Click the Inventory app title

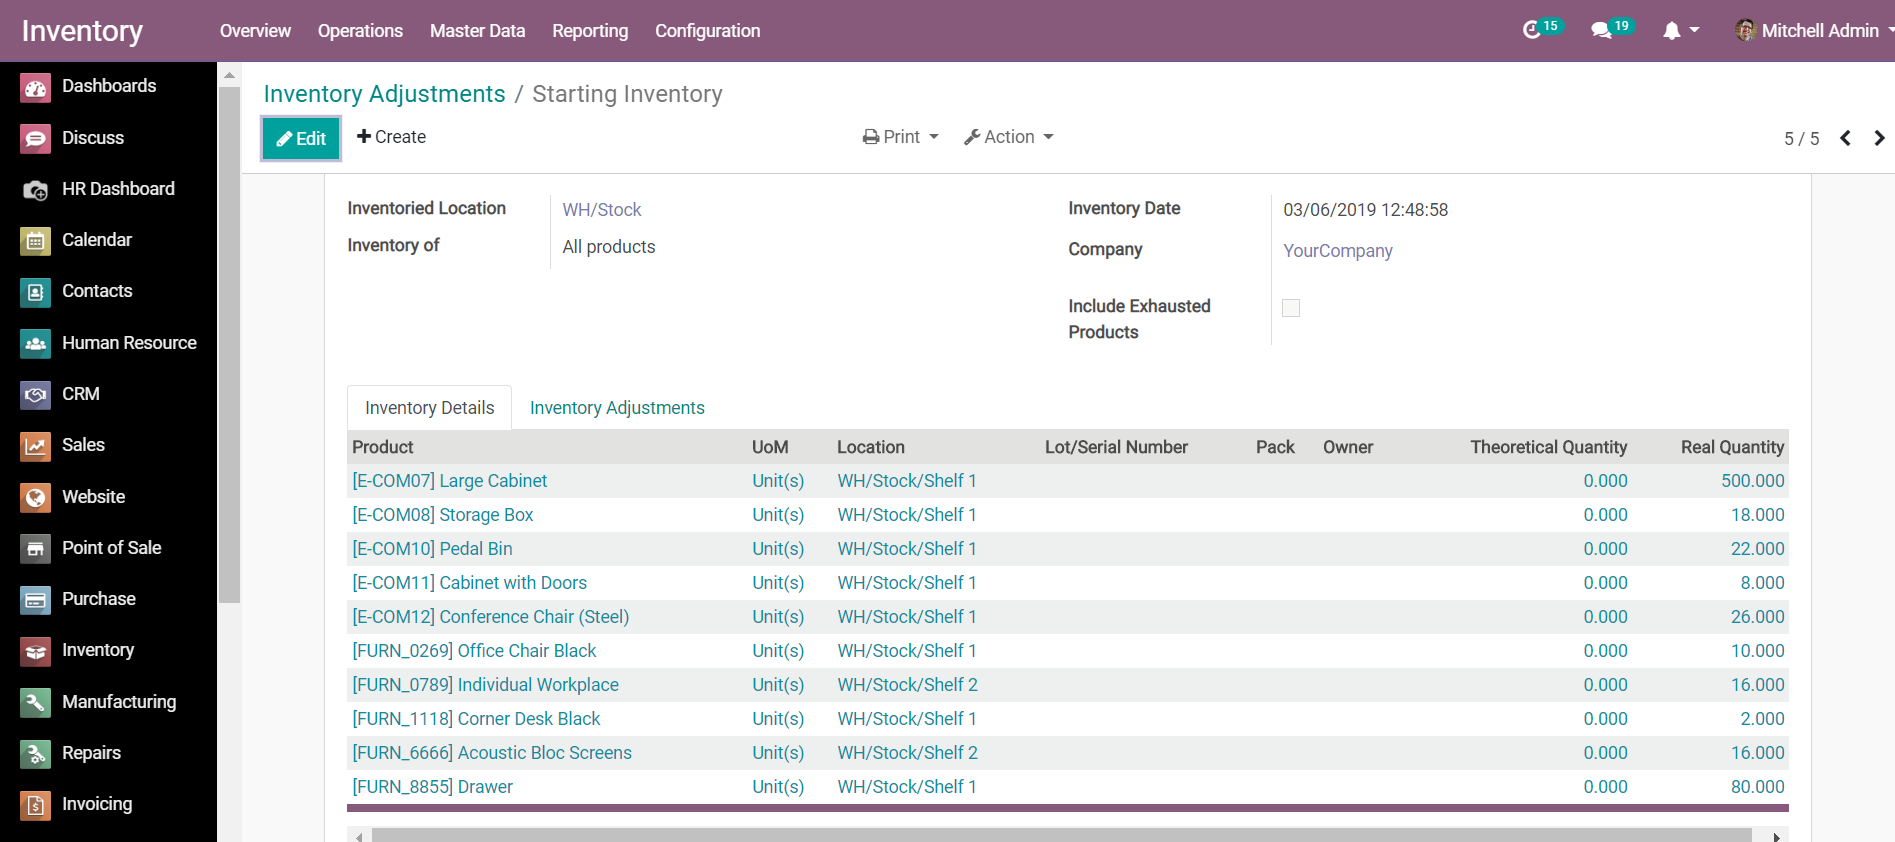82,31
